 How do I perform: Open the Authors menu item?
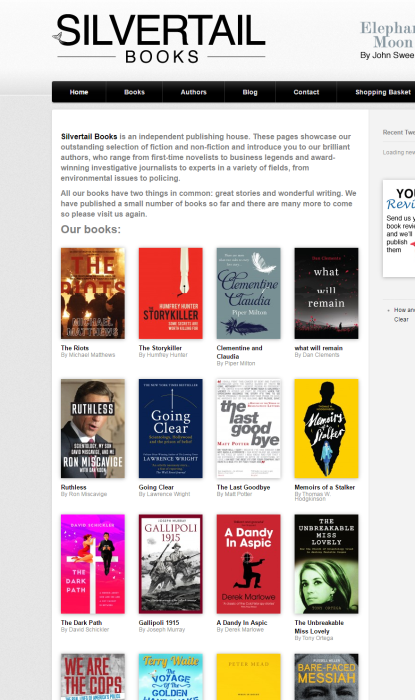(193, 92)
